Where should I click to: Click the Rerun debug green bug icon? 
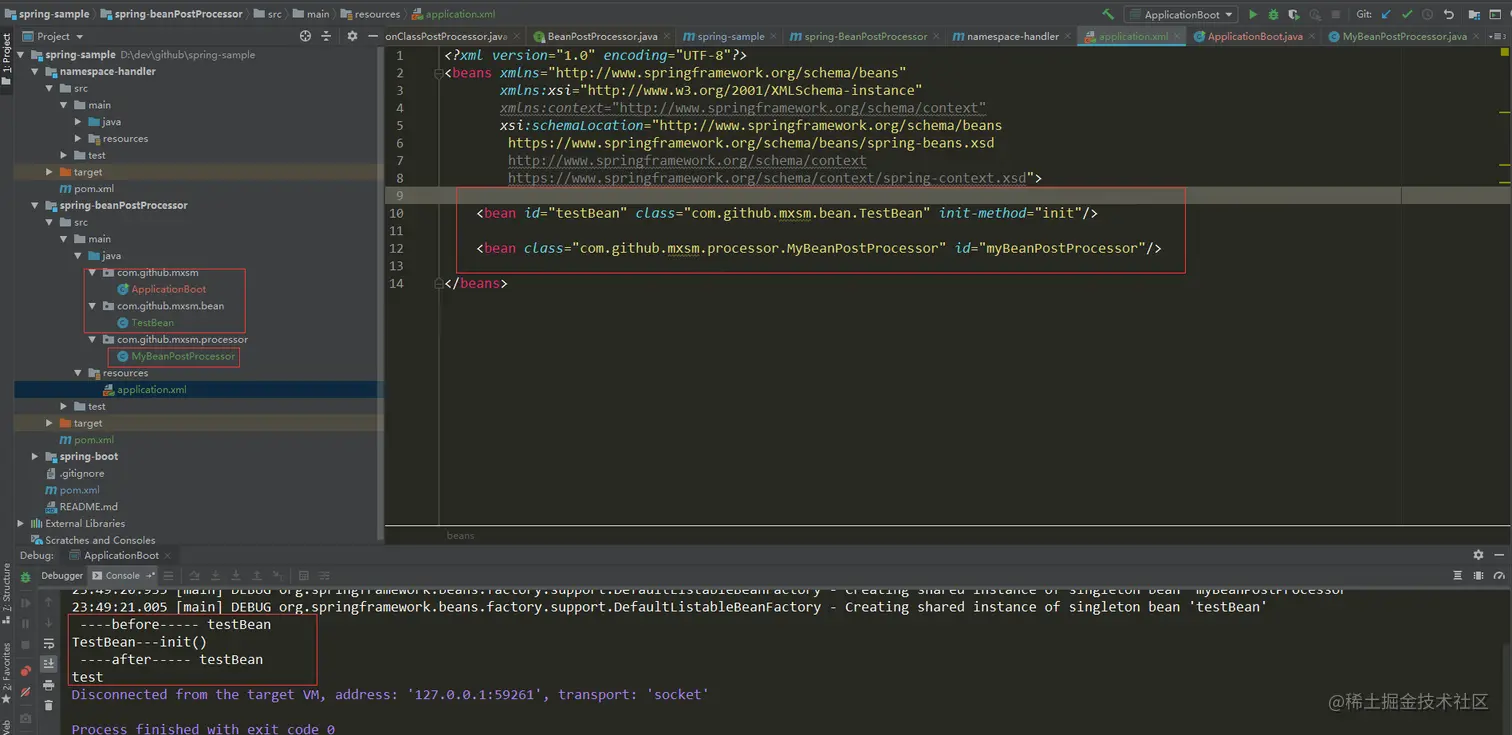click(26, 577)
